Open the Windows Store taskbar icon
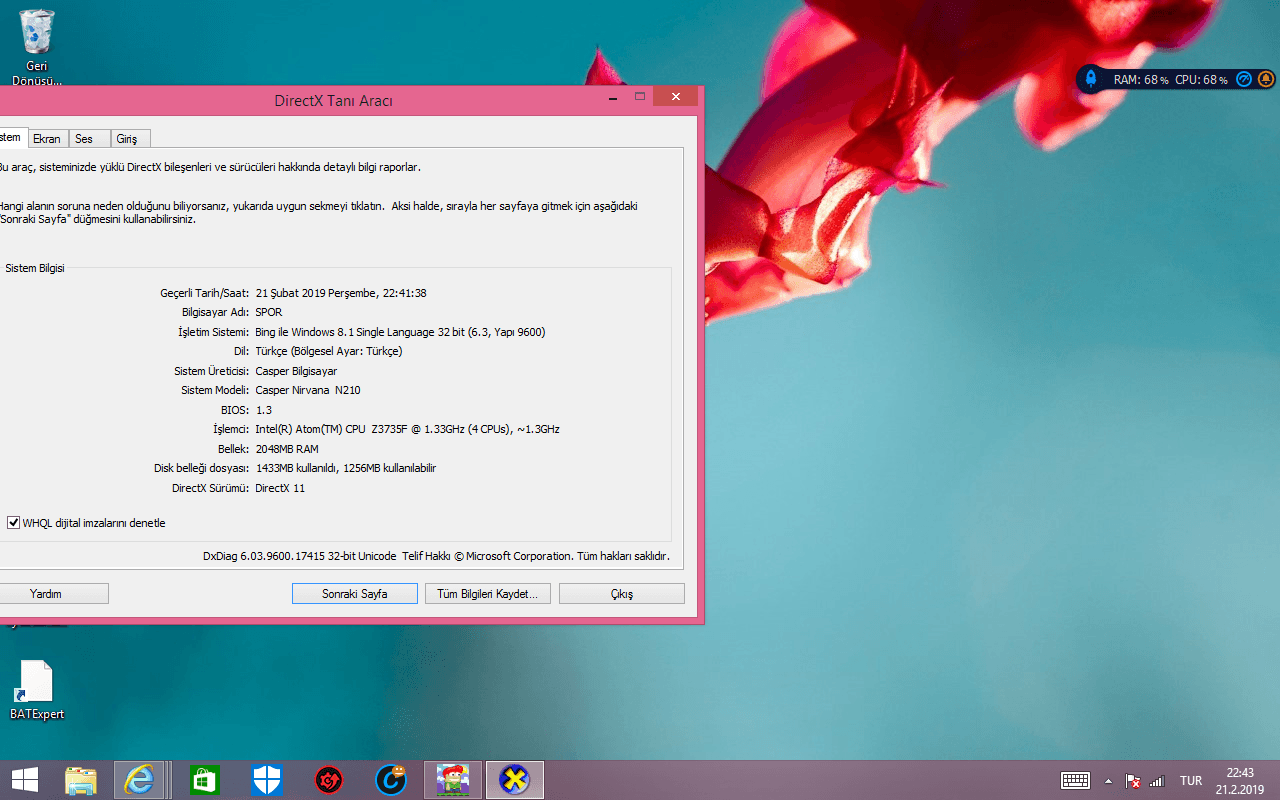Viewport: 1280px width, 800px height. [x=205, y=780]
